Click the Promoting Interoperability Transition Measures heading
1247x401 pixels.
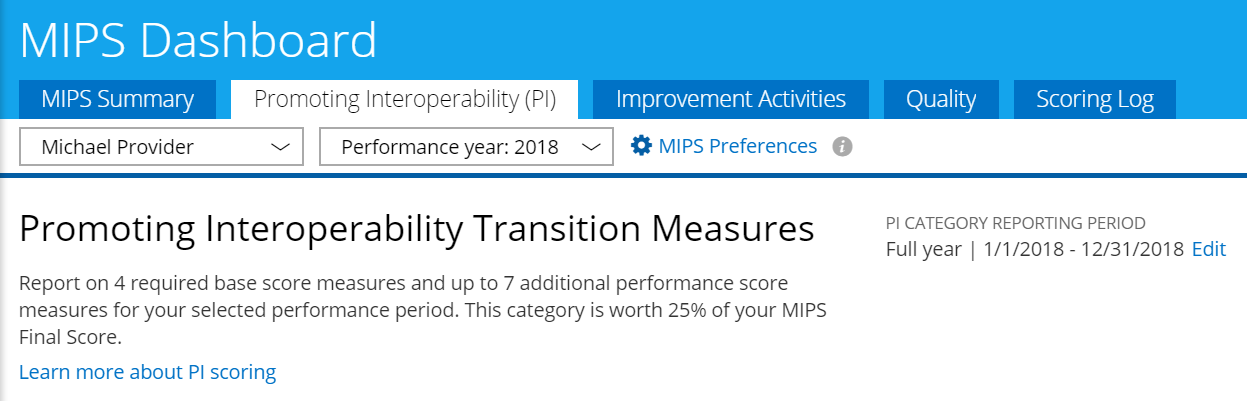pos(416,229)
